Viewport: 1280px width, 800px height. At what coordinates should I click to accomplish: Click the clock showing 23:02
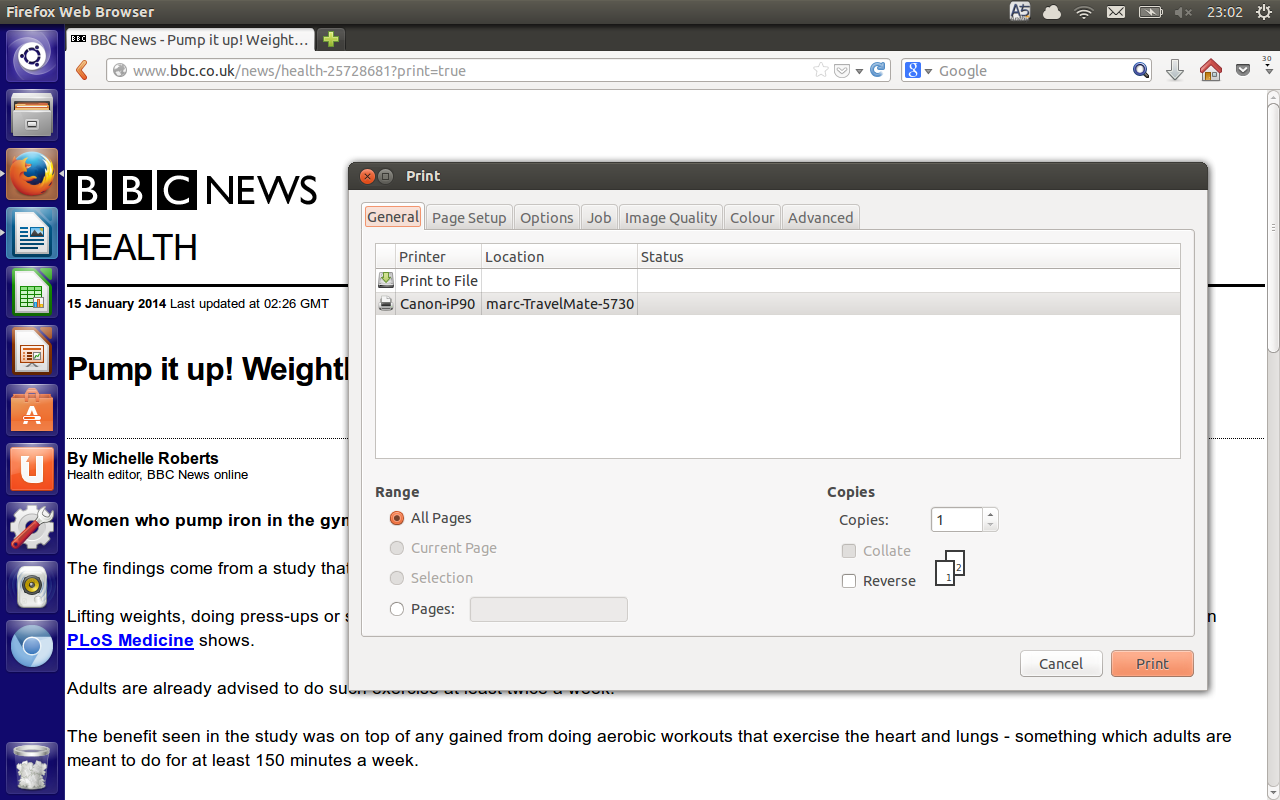click(x=1225, y=12)
